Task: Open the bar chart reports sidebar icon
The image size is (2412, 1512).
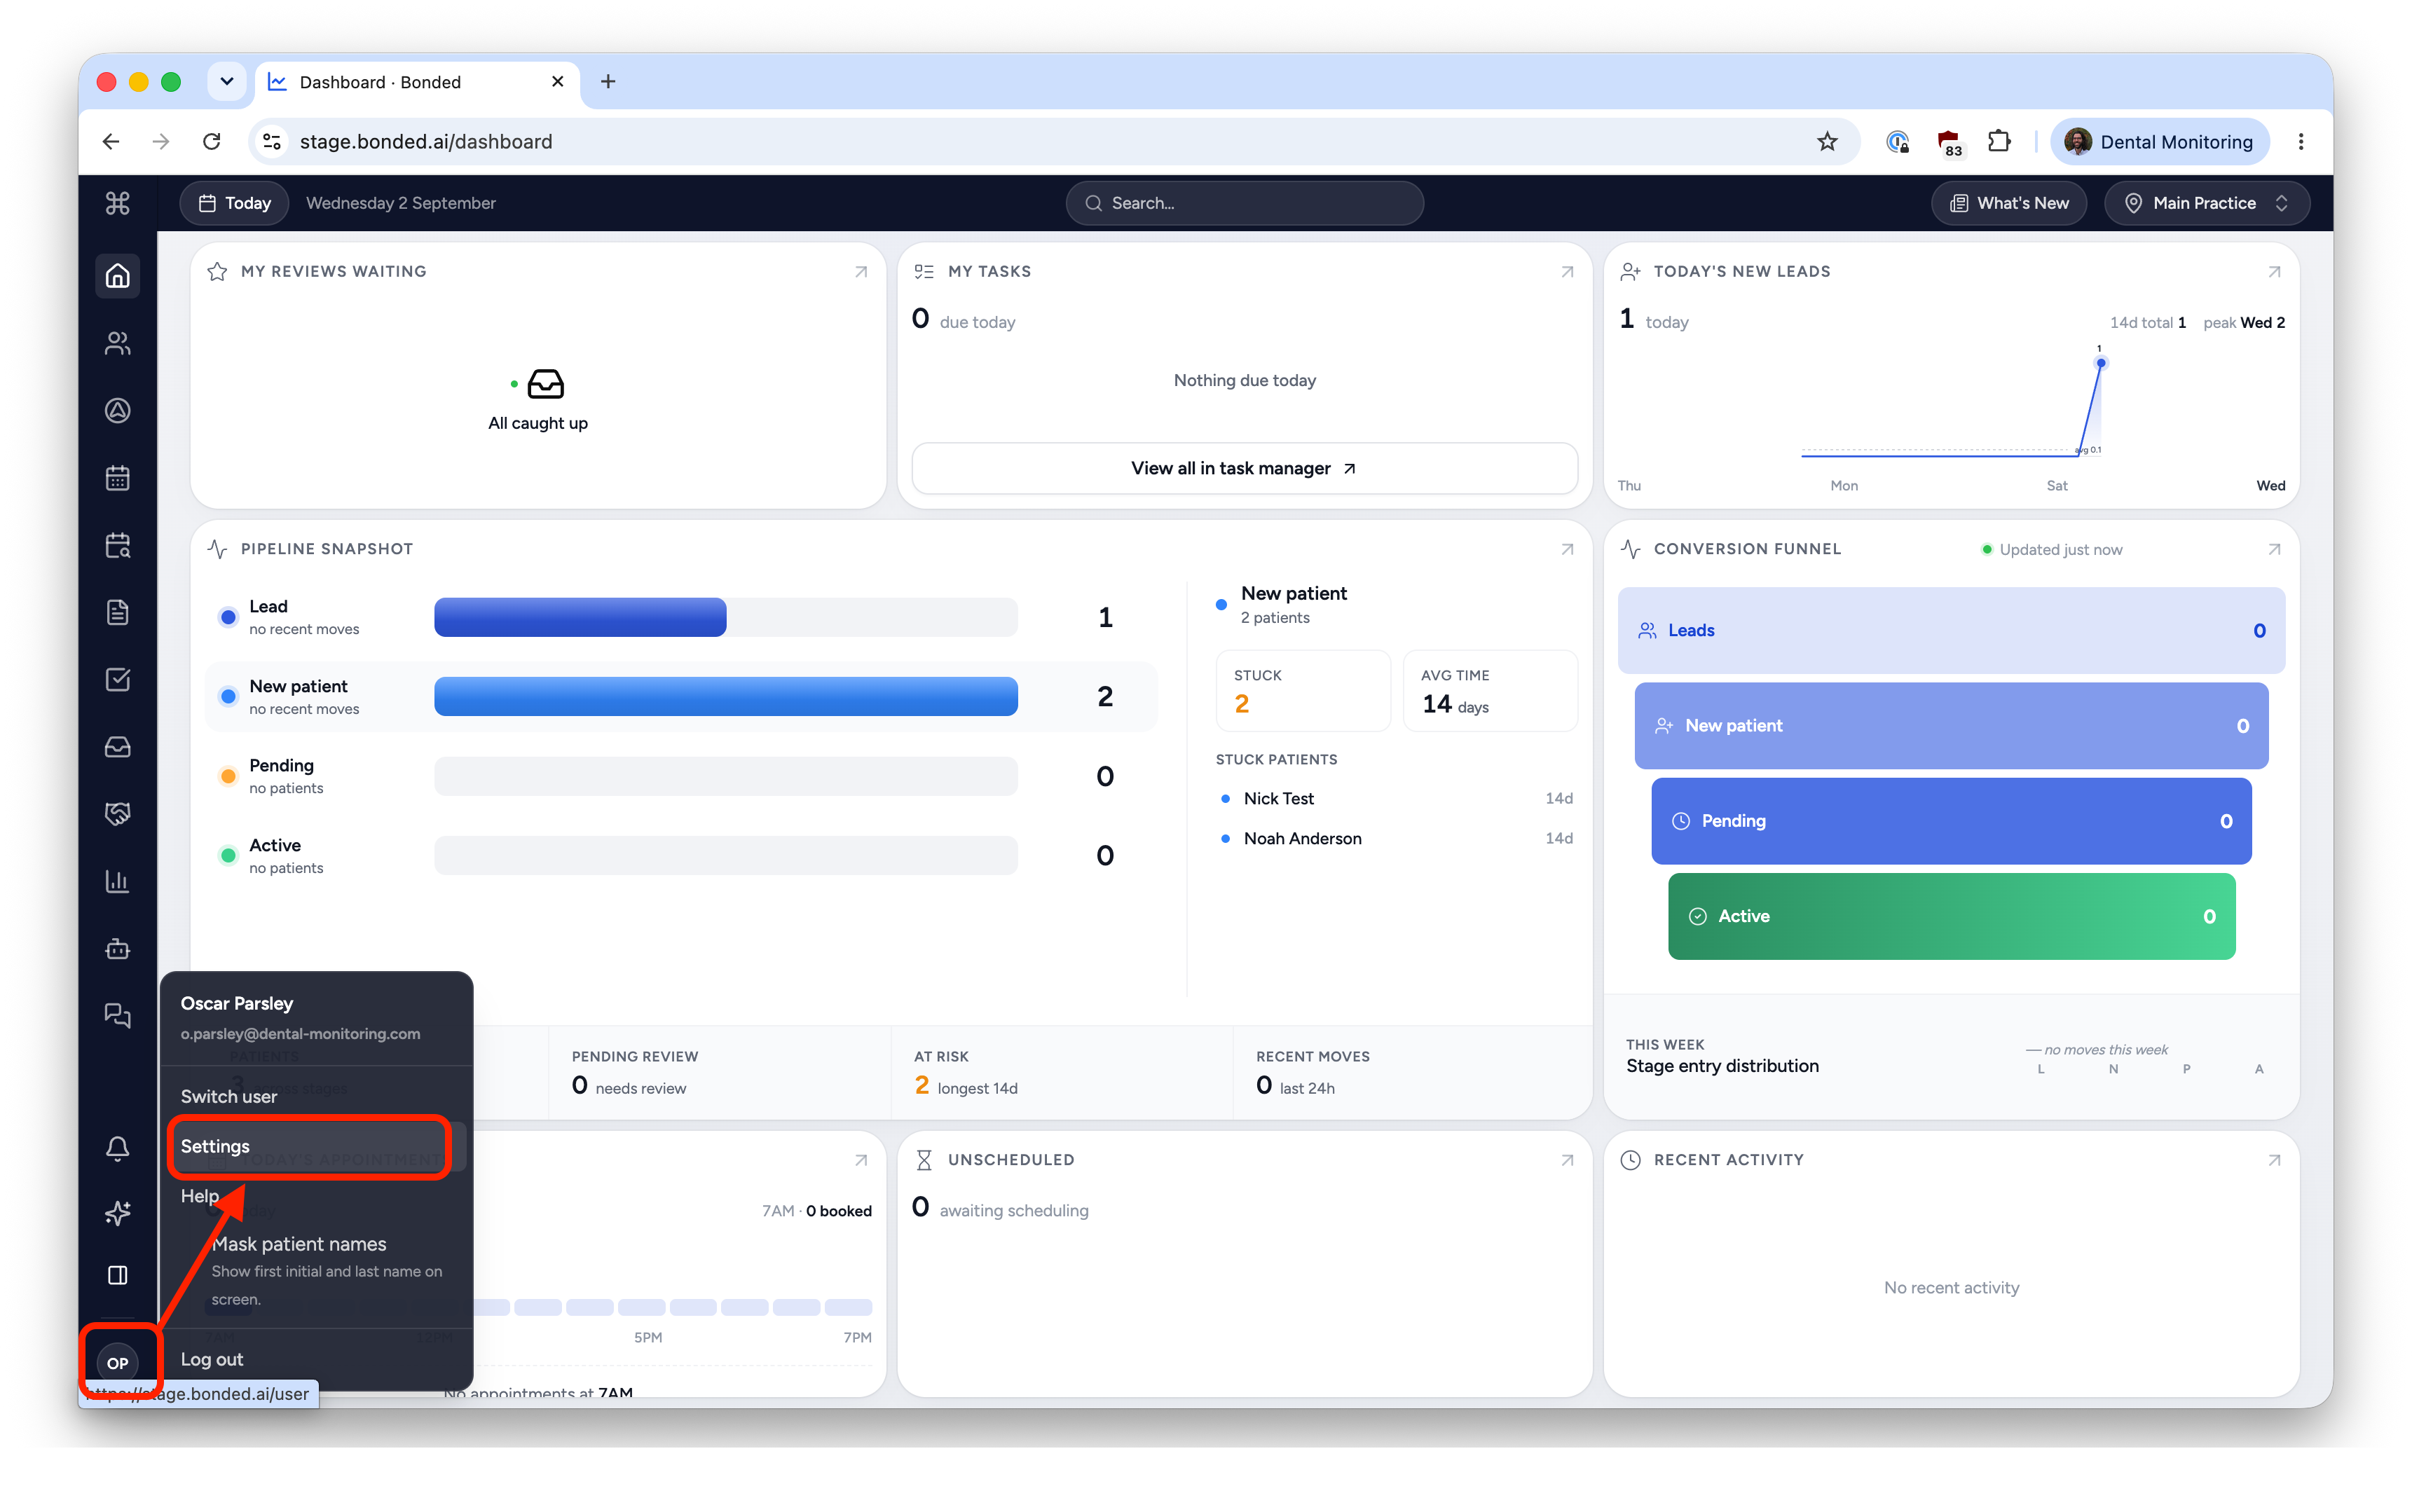Action: (x=118, y=881)
